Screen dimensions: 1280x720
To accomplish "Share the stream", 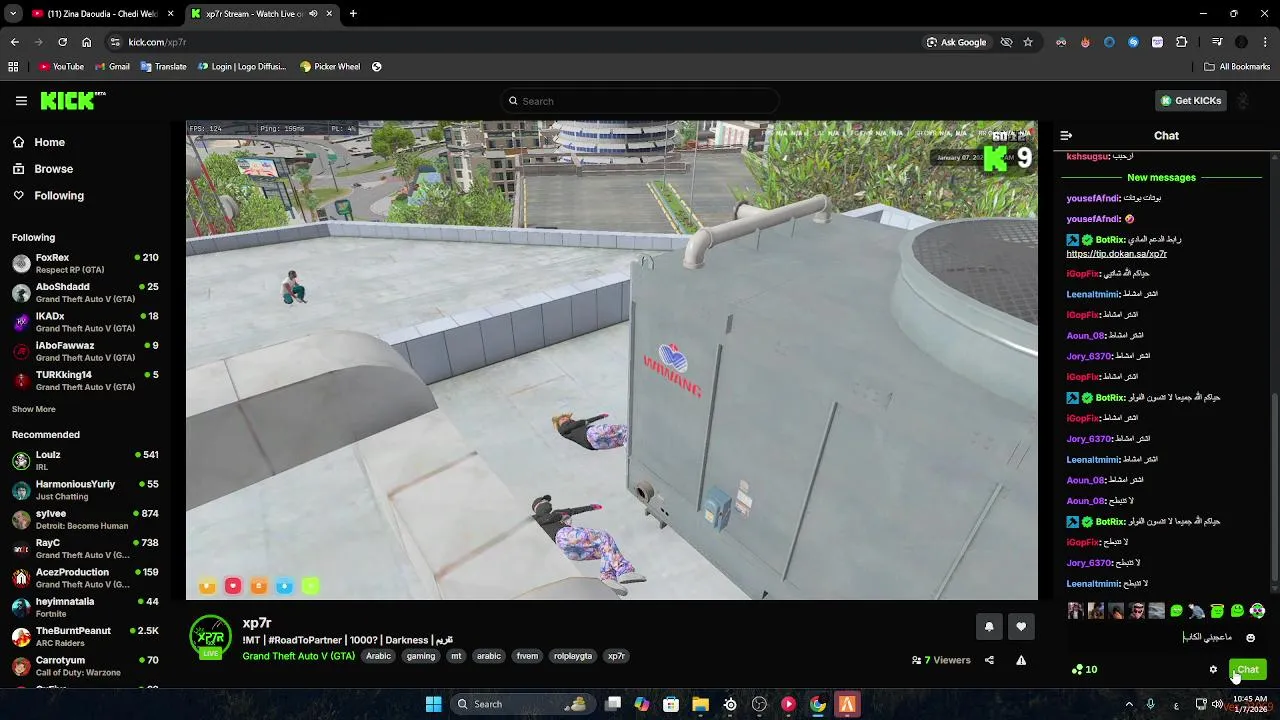I will [x=989, y=660].
